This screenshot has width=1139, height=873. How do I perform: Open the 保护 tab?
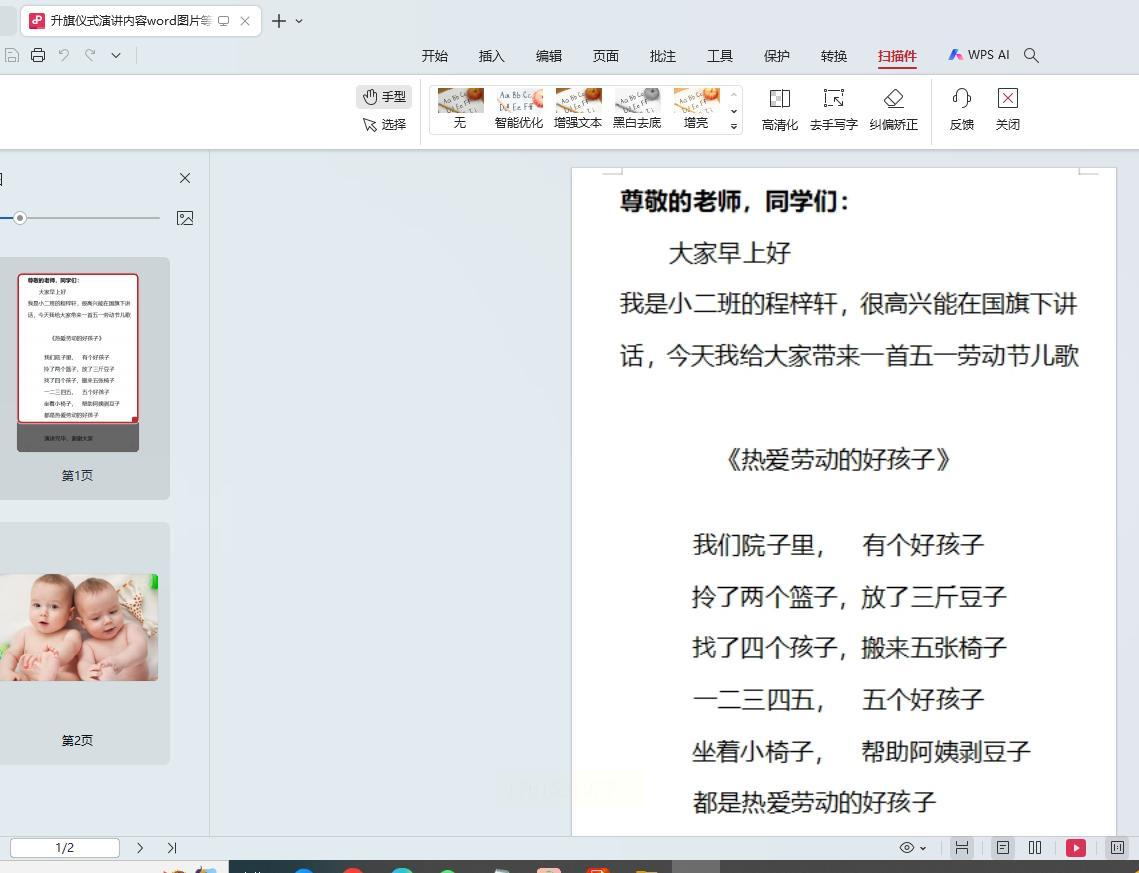click(x=777, y=56)
